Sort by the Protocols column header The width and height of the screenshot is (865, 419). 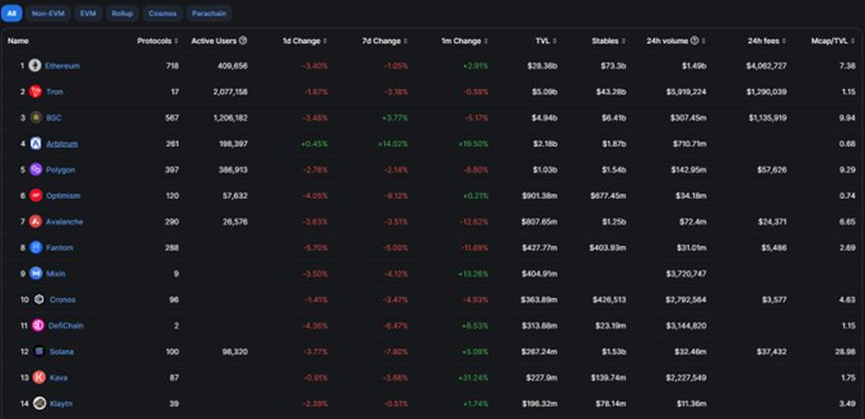157,41
